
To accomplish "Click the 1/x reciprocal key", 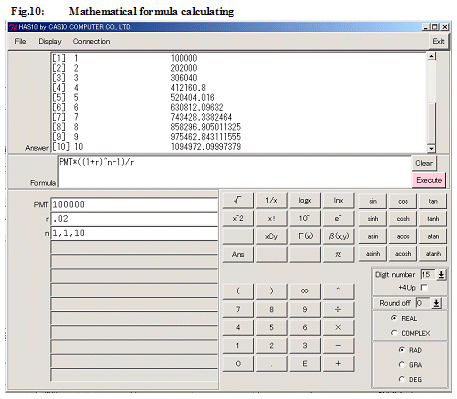I will click(x=271, y=201).
